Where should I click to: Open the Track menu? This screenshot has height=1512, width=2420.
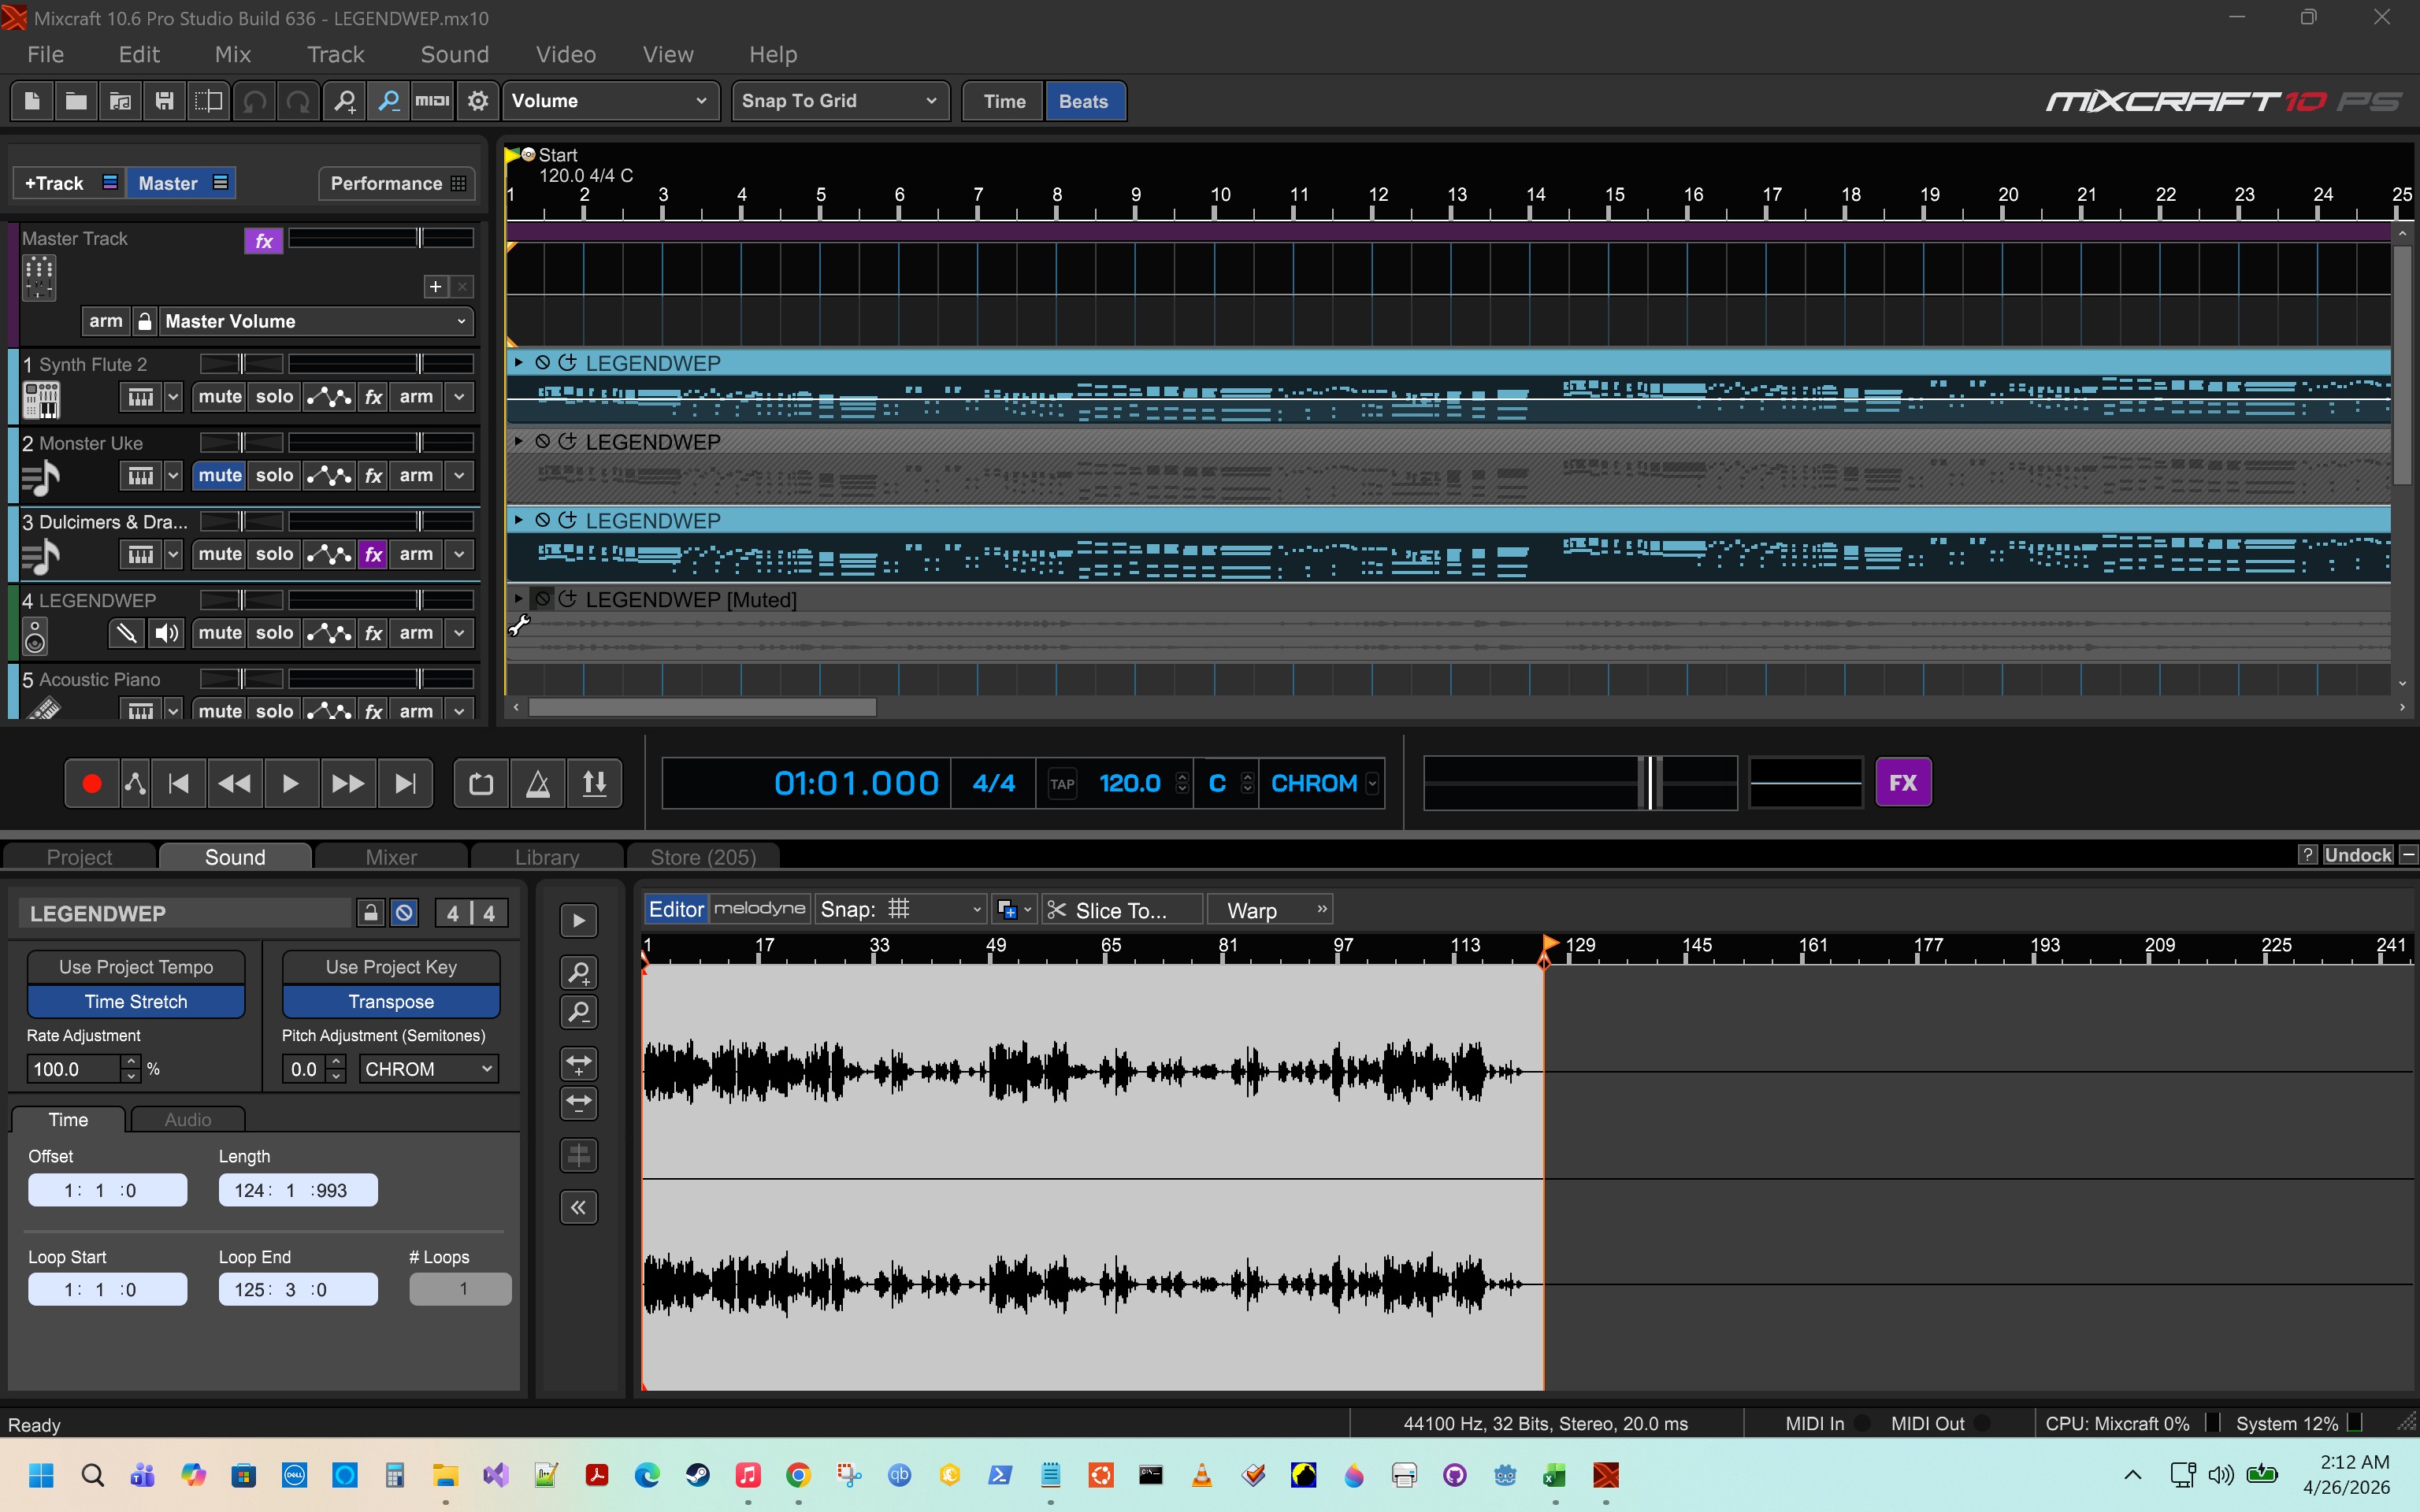335,55
